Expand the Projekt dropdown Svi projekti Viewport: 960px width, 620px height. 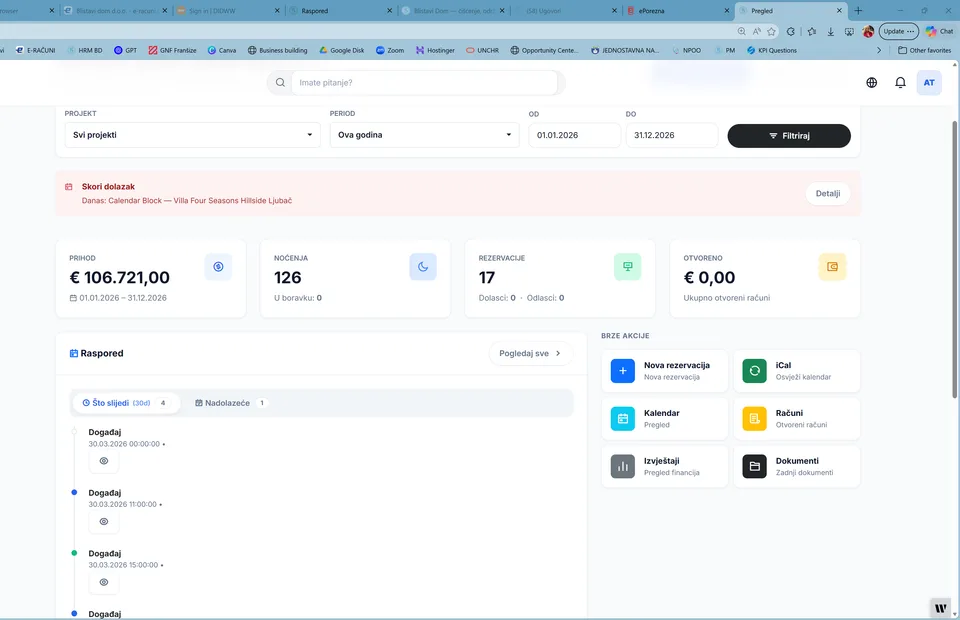pos(188,135)
